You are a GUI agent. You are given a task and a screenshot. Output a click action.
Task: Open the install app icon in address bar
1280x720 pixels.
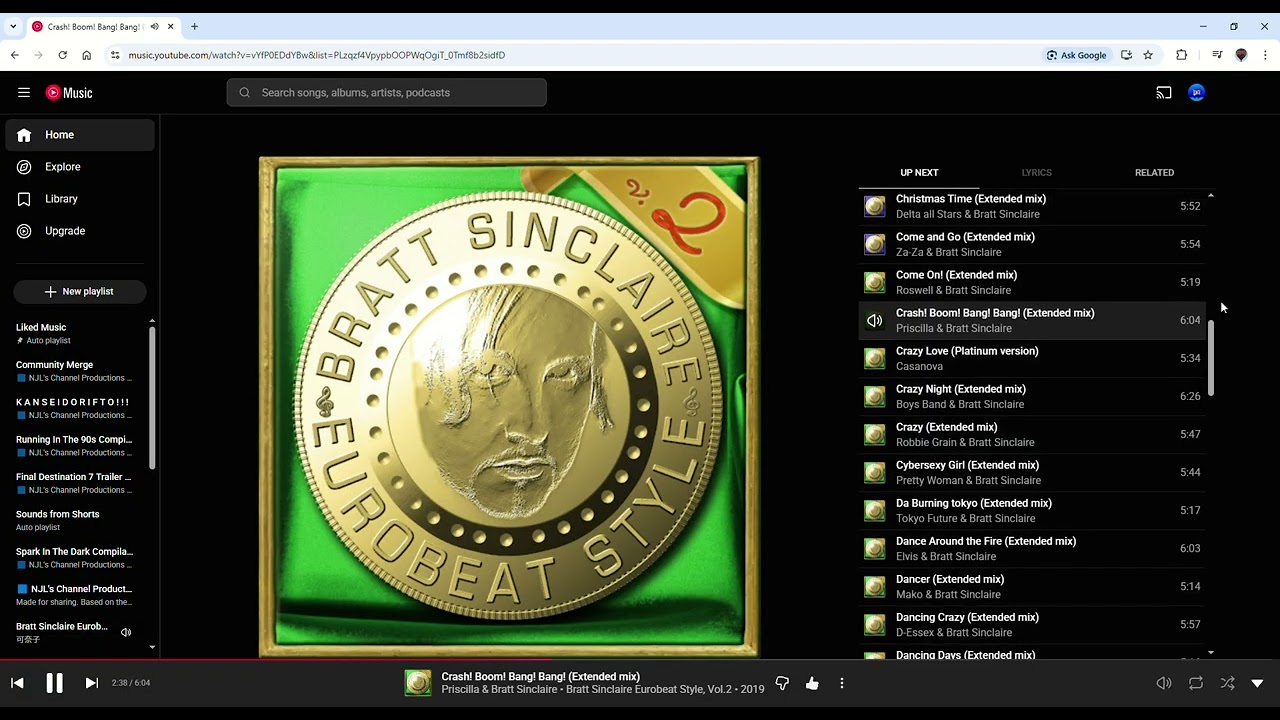pos(1126,55)
